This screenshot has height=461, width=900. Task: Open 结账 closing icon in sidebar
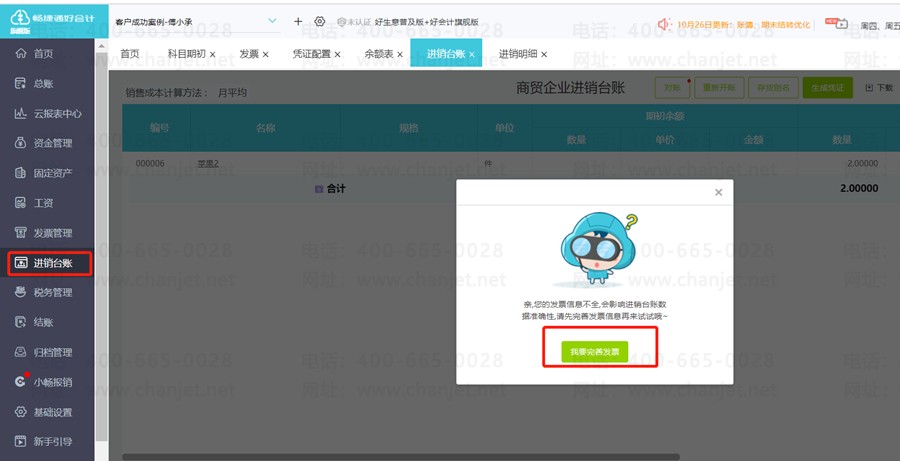pos(21,322)
